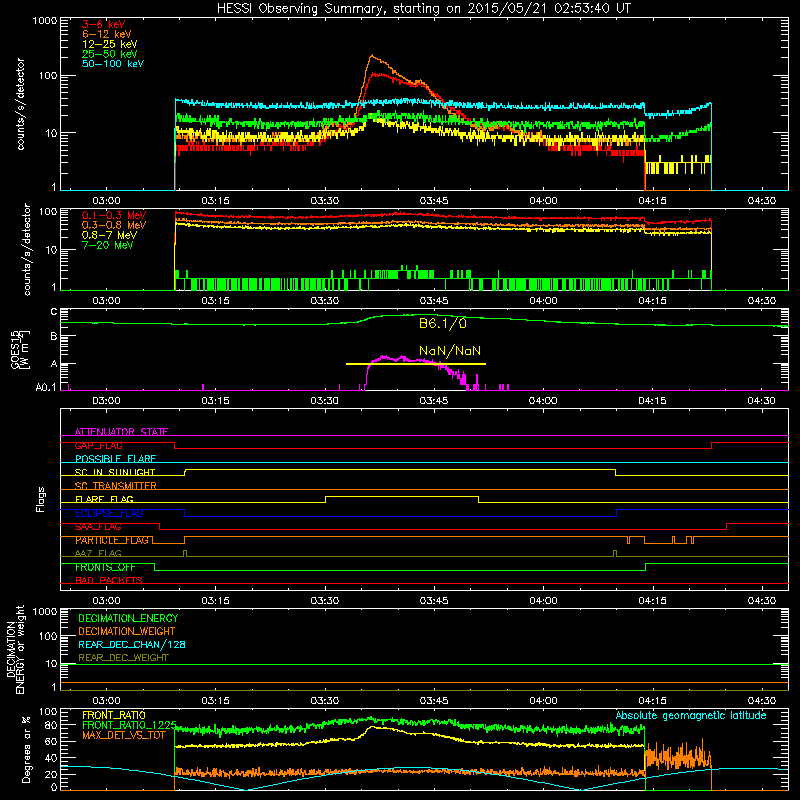Select the 50-100 keV legend label
This screenshot has height=800, width=800.
pos(113,64)
